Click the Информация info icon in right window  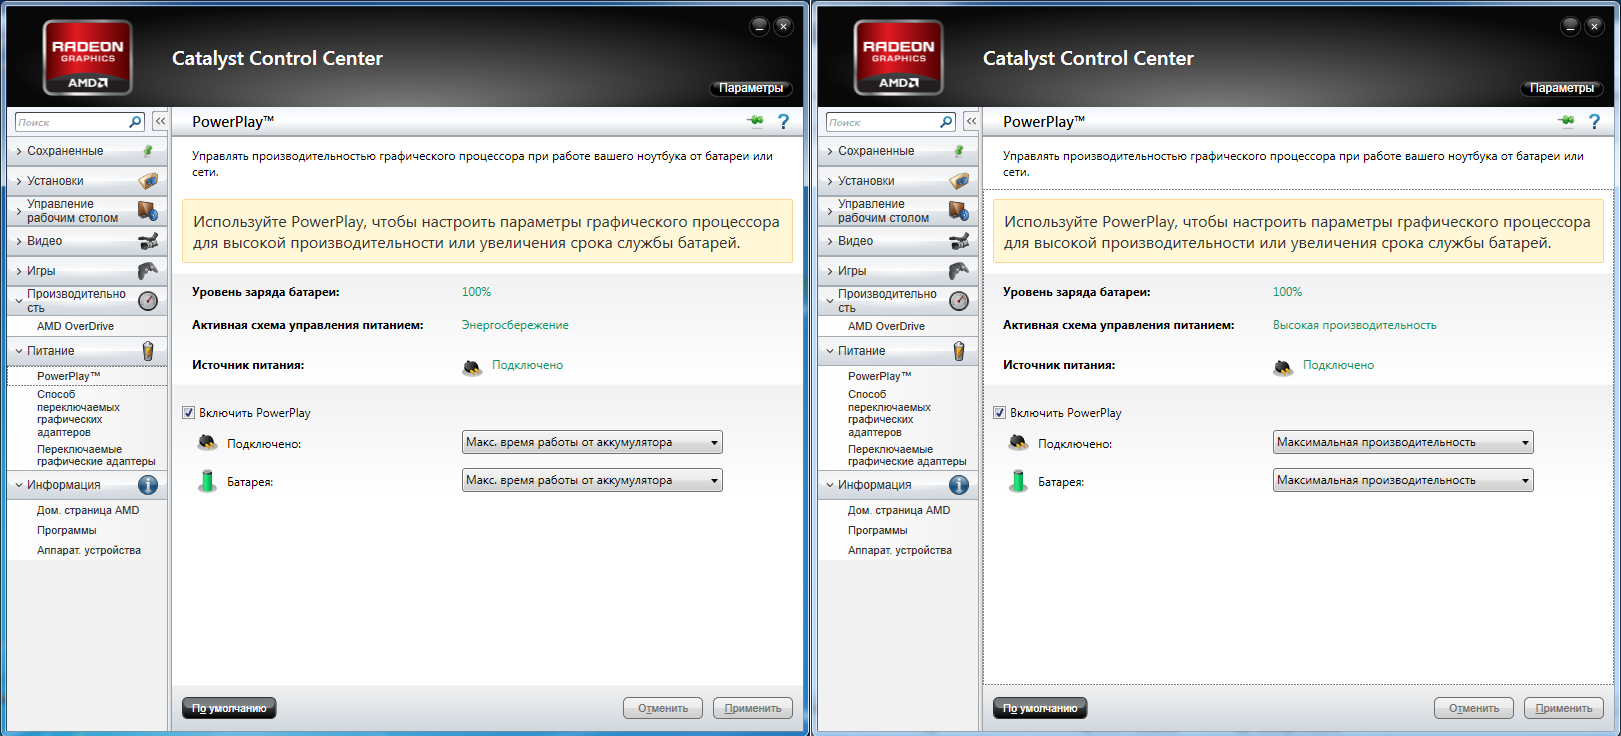pos(959,485)
